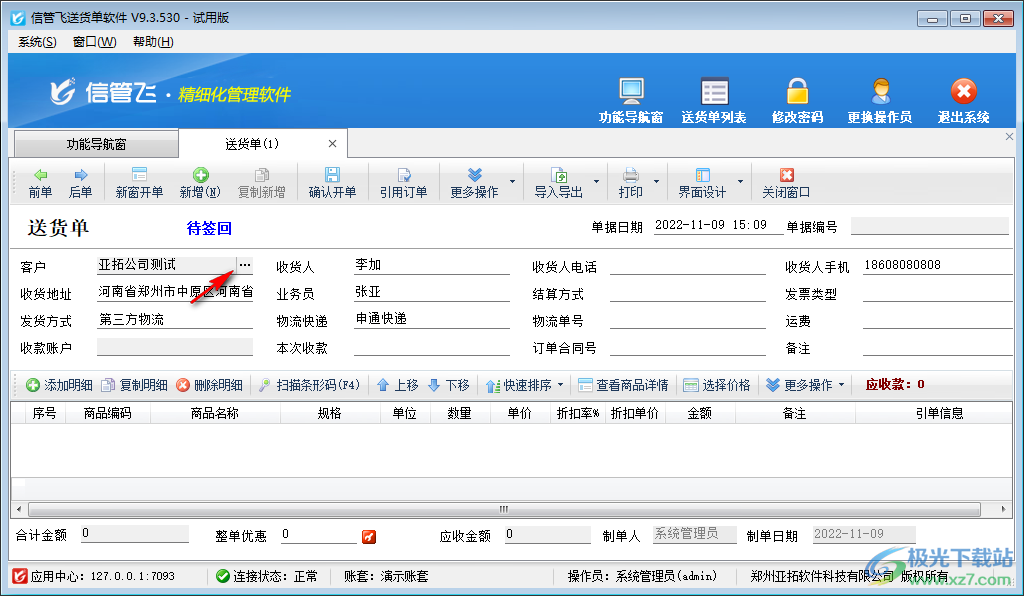Click the 结算方式 input field

pos(688,292)
